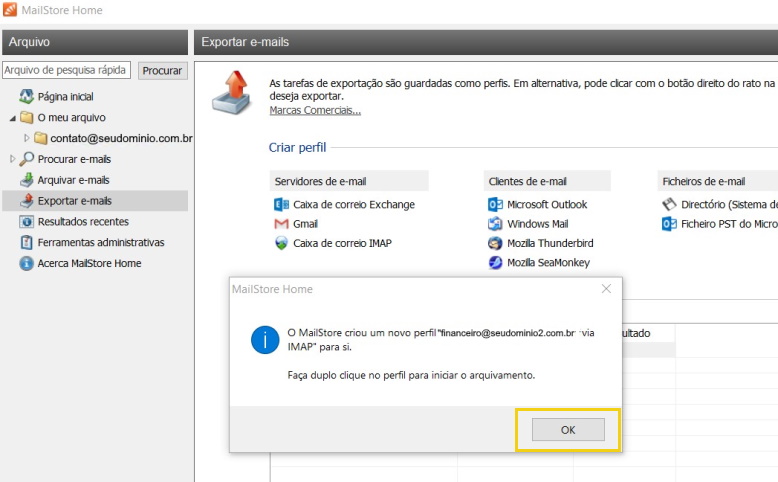The height and width of the screenshot is (482, 778).
Task: Click the Procurar e-mails magnifier icon
Action: 26,159
